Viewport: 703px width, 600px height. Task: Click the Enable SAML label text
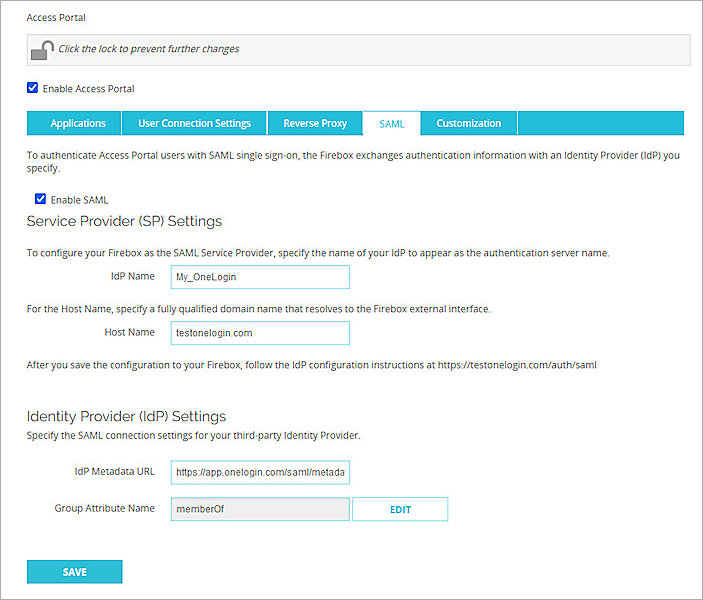pyautogui.click(x=79, y=200)
